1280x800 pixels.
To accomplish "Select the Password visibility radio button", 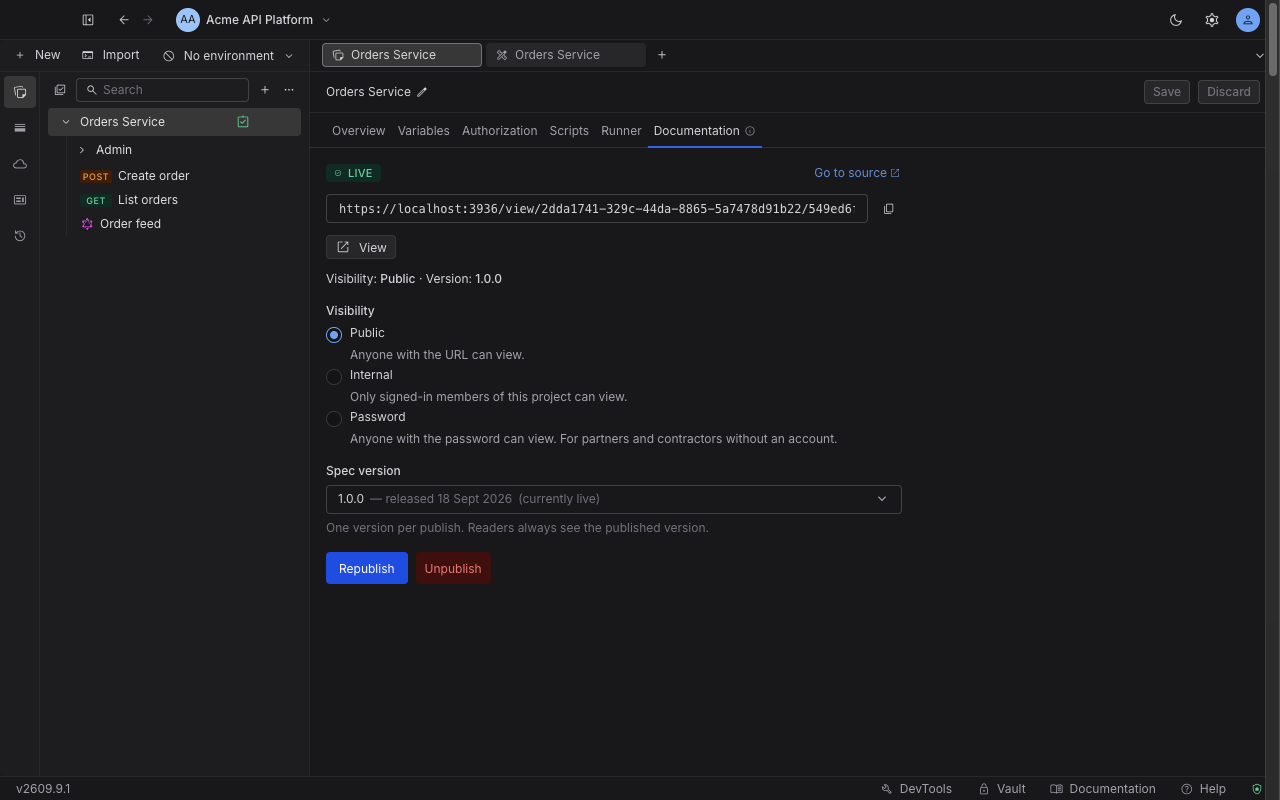I will coord(334,419).
